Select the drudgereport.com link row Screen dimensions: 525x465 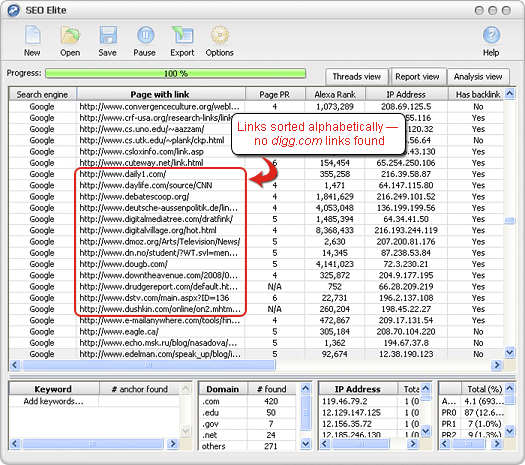[256, 287]
